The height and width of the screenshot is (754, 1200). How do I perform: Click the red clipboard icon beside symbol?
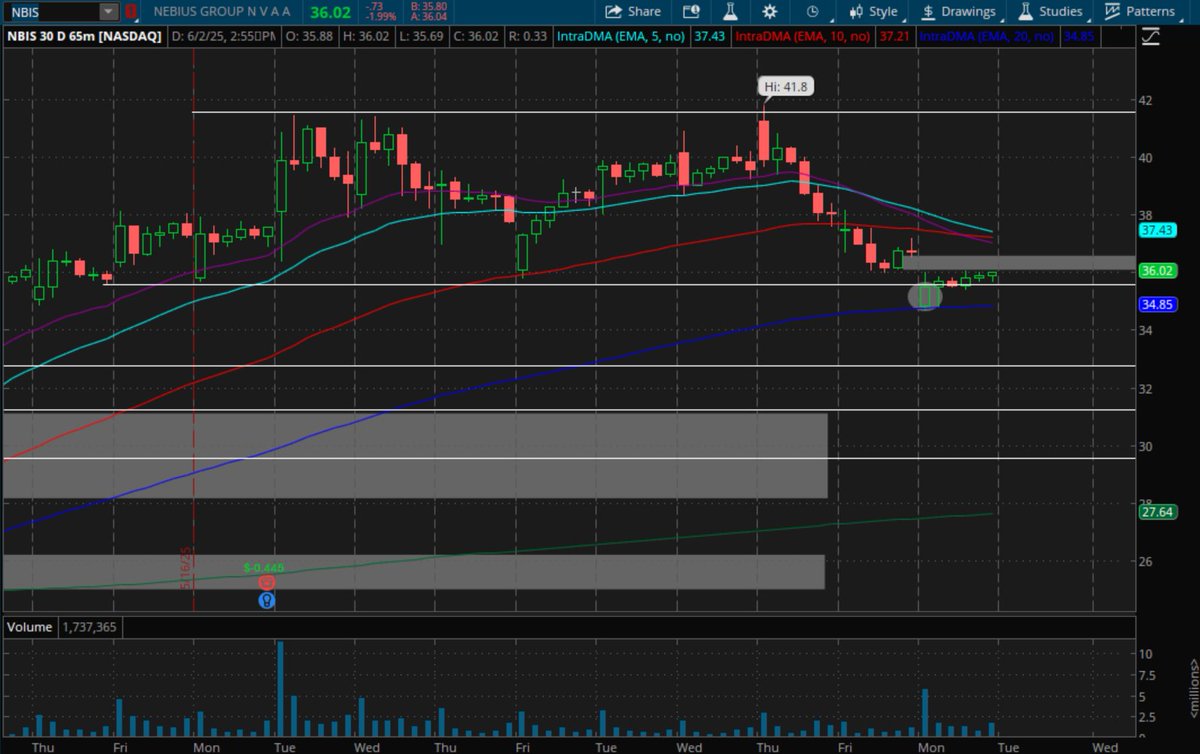[130, 11]
